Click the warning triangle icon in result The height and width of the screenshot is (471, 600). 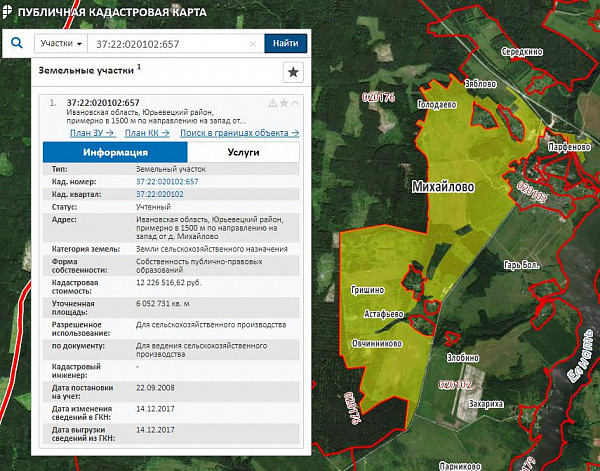tap(273, 103)
